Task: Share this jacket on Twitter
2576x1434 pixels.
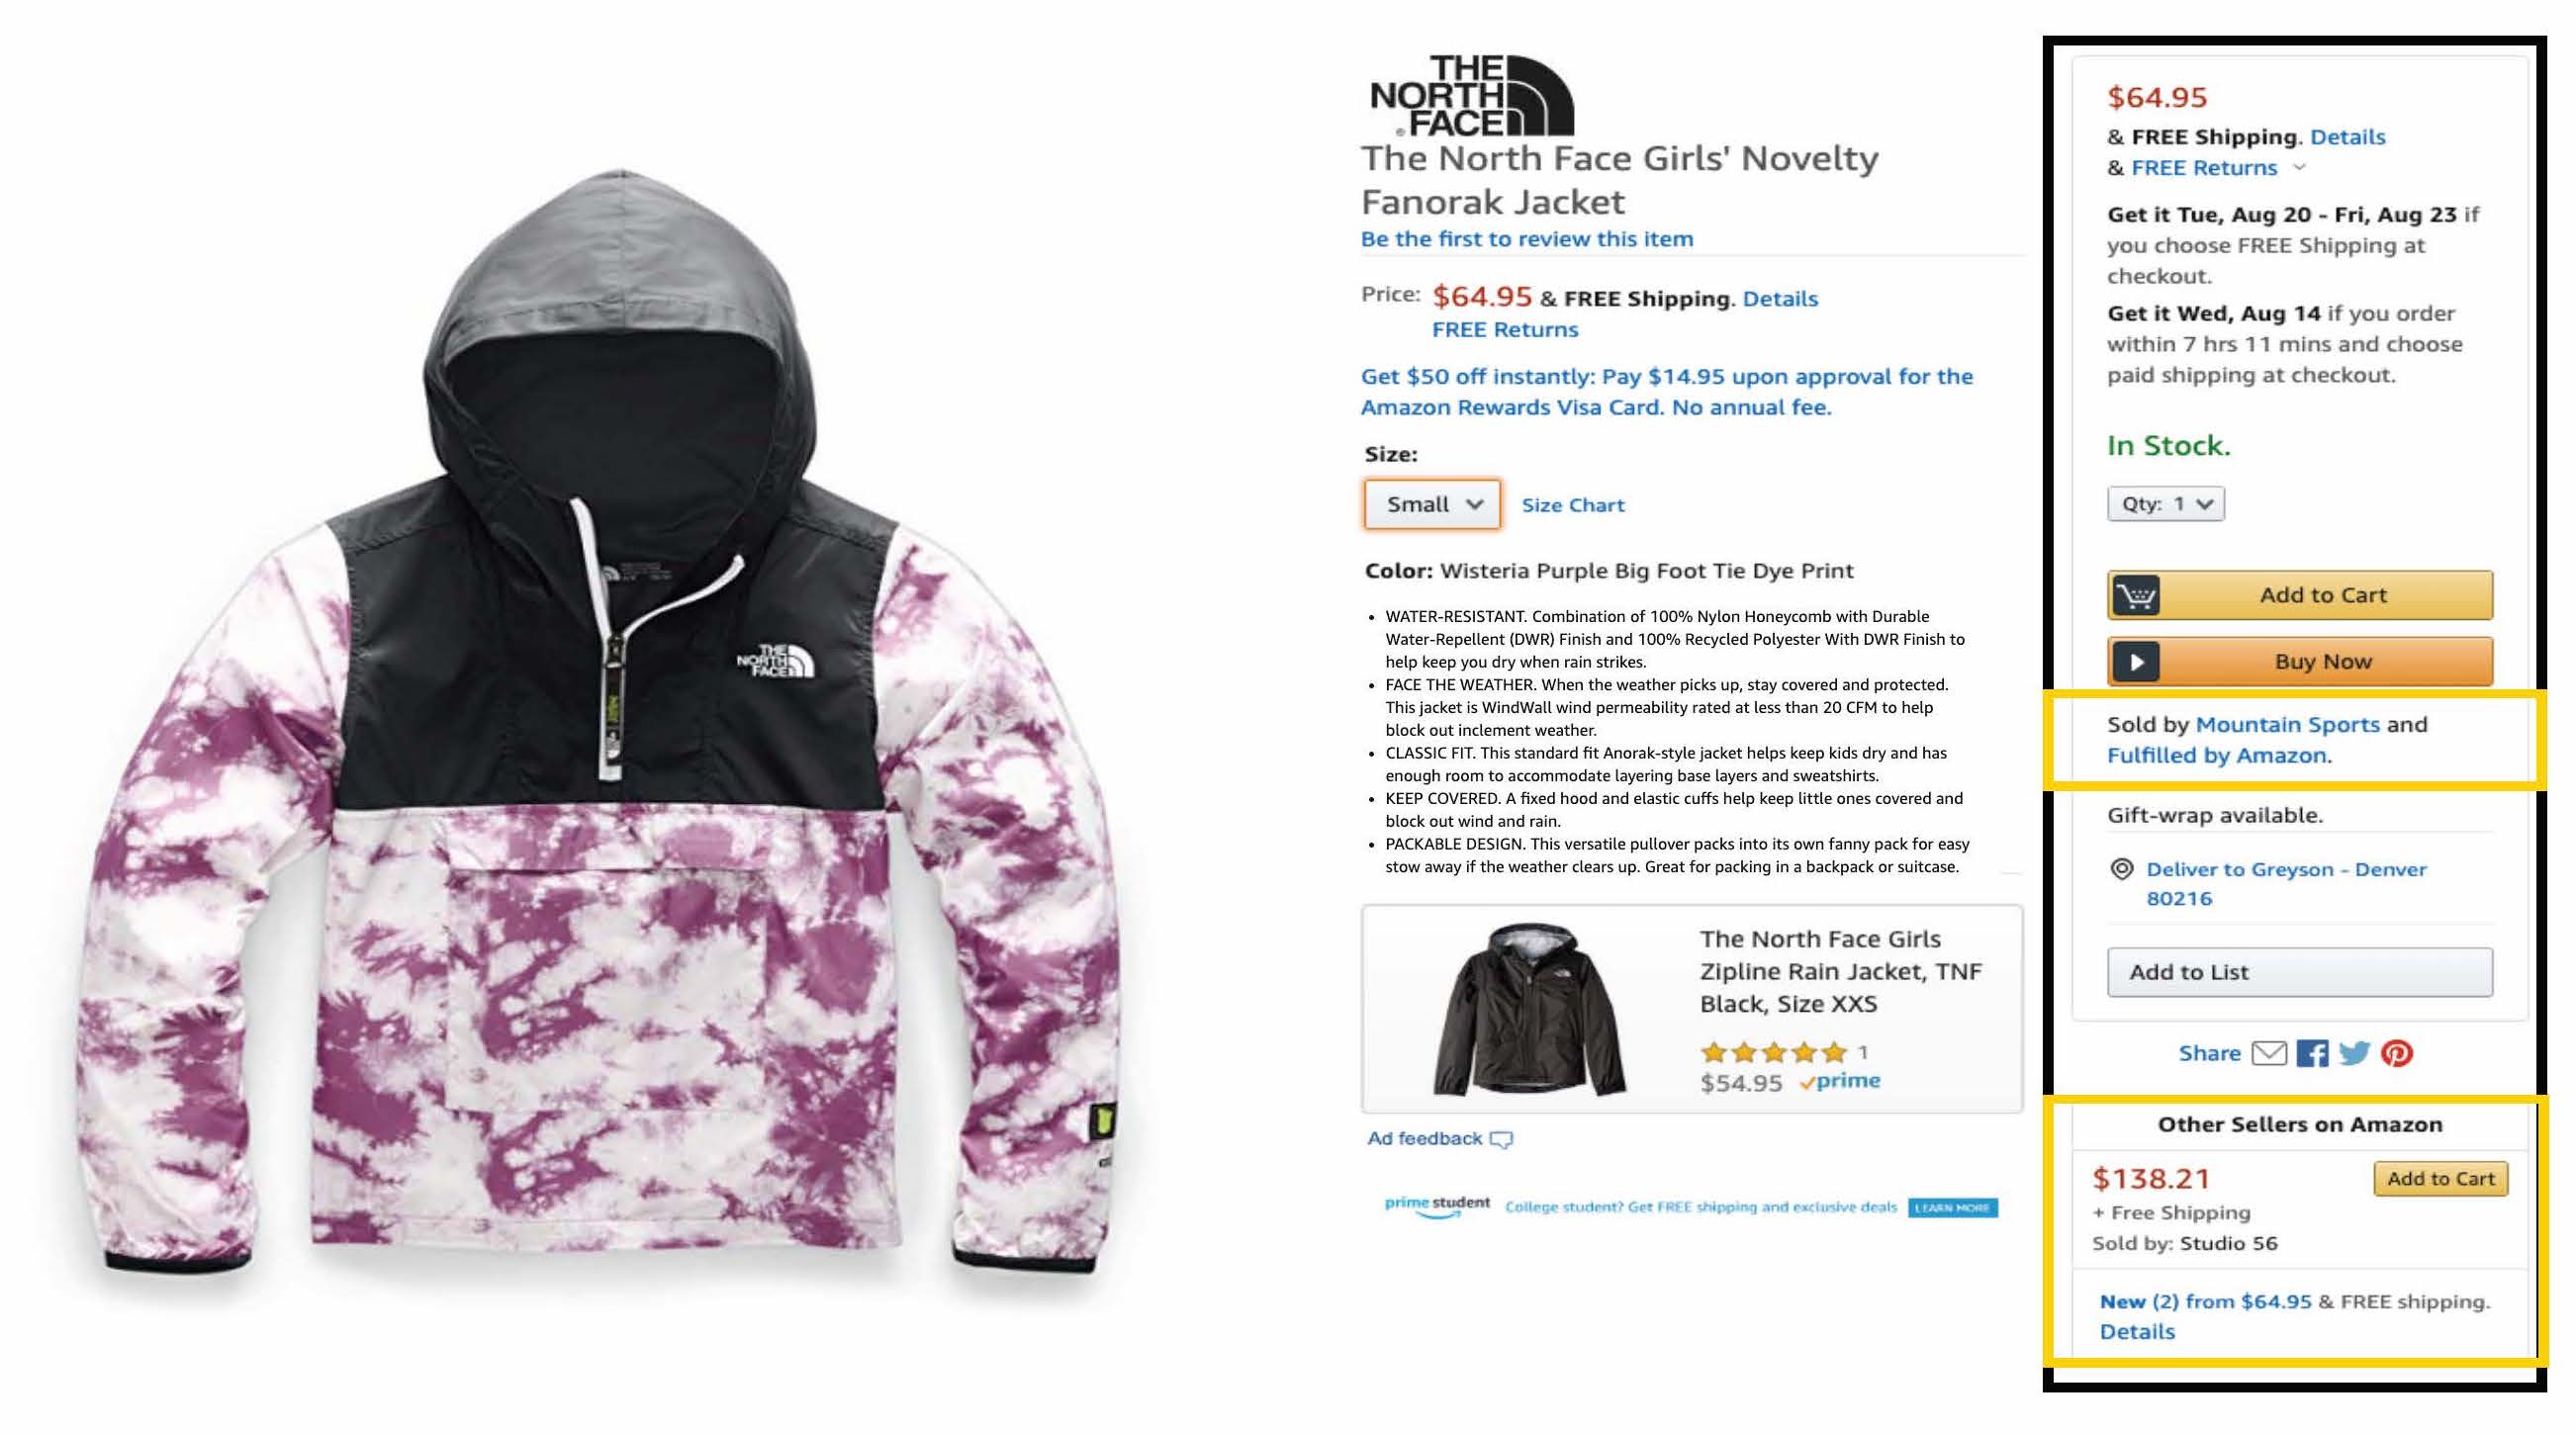Action: [2354, 1053]
